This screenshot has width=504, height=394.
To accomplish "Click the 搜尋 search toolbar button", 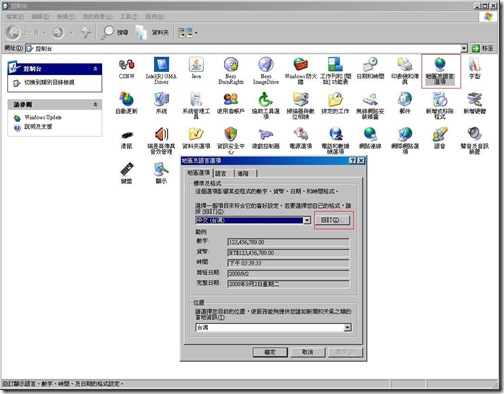I will click(115, 32).
